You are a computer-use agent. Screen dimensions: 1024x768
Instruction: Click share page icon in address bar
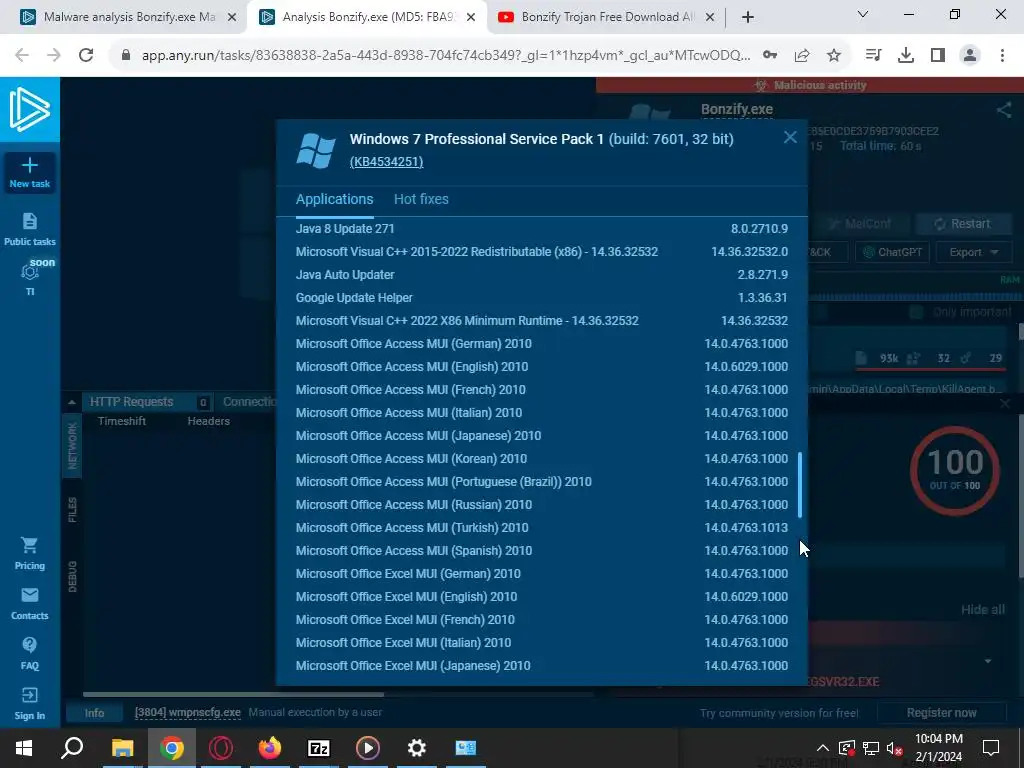pyautogui.click(x=802, y=56)
